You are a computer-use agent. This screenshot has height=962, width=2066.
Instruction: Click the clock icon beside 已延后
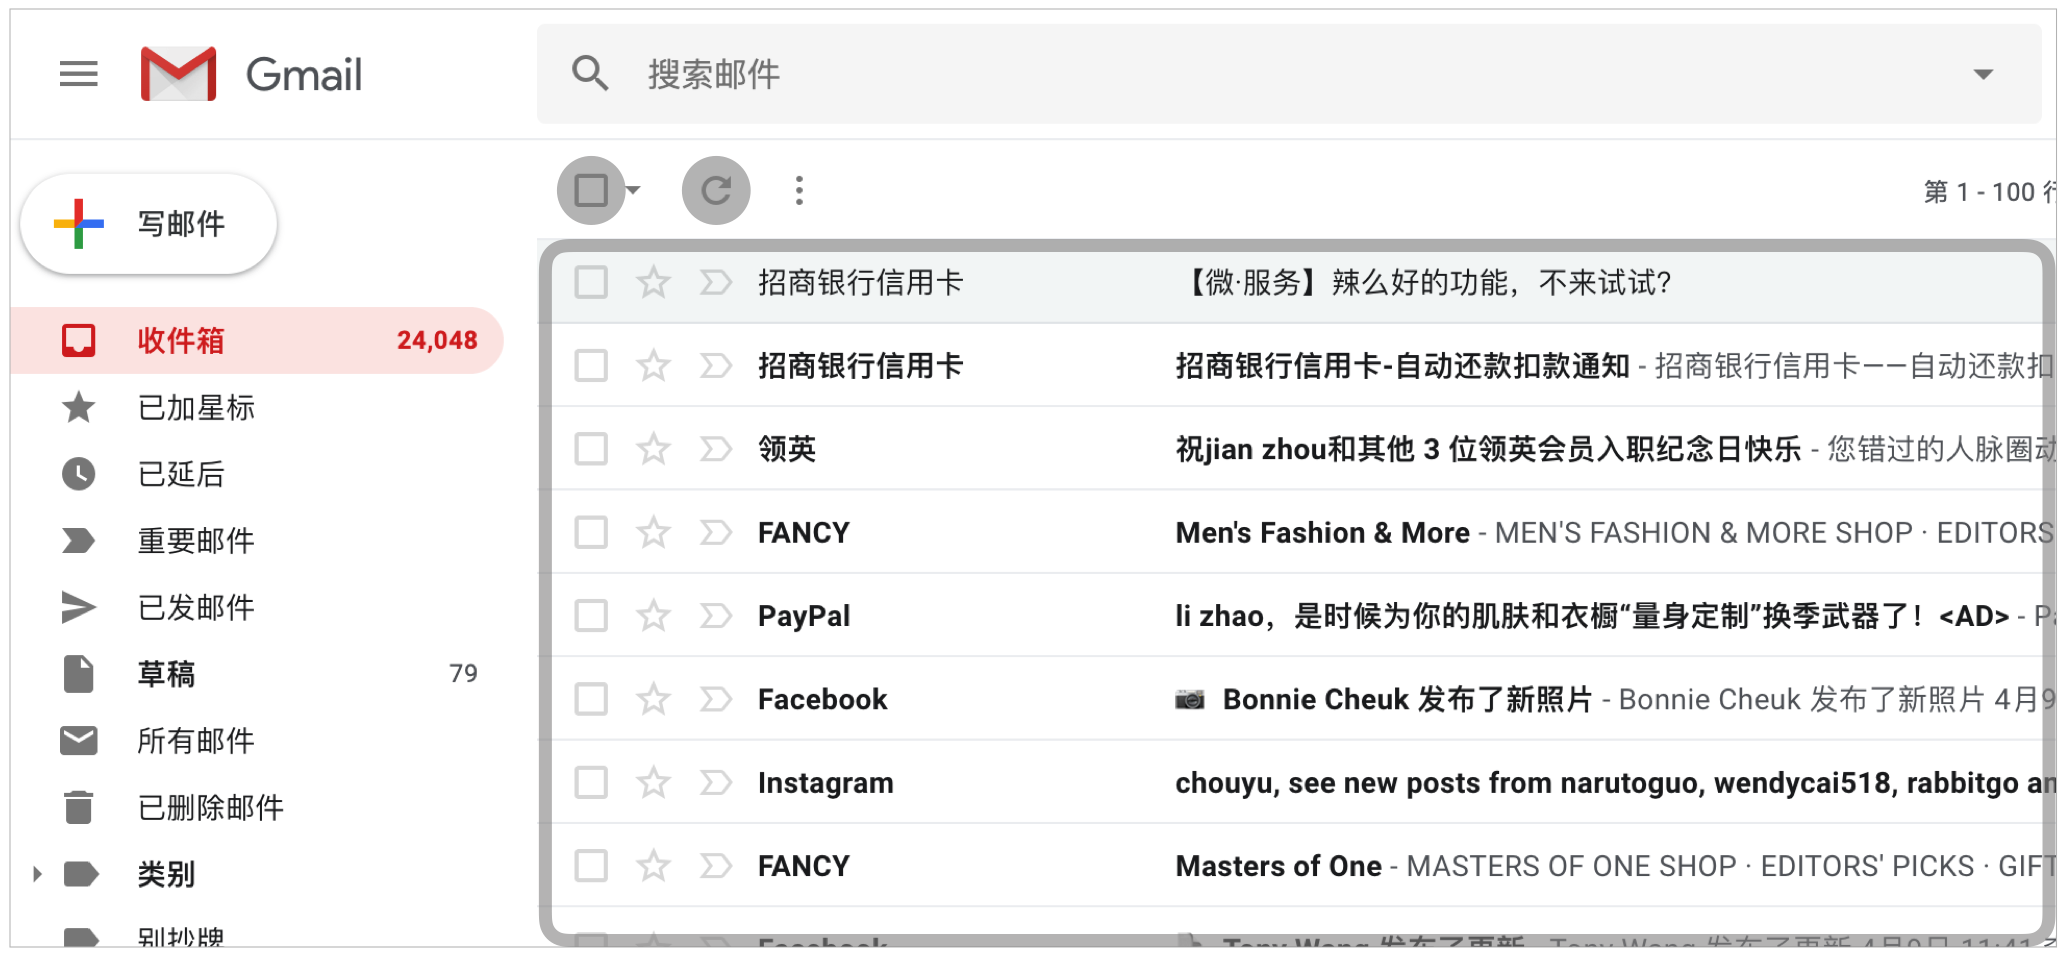[x=79, y=473]
